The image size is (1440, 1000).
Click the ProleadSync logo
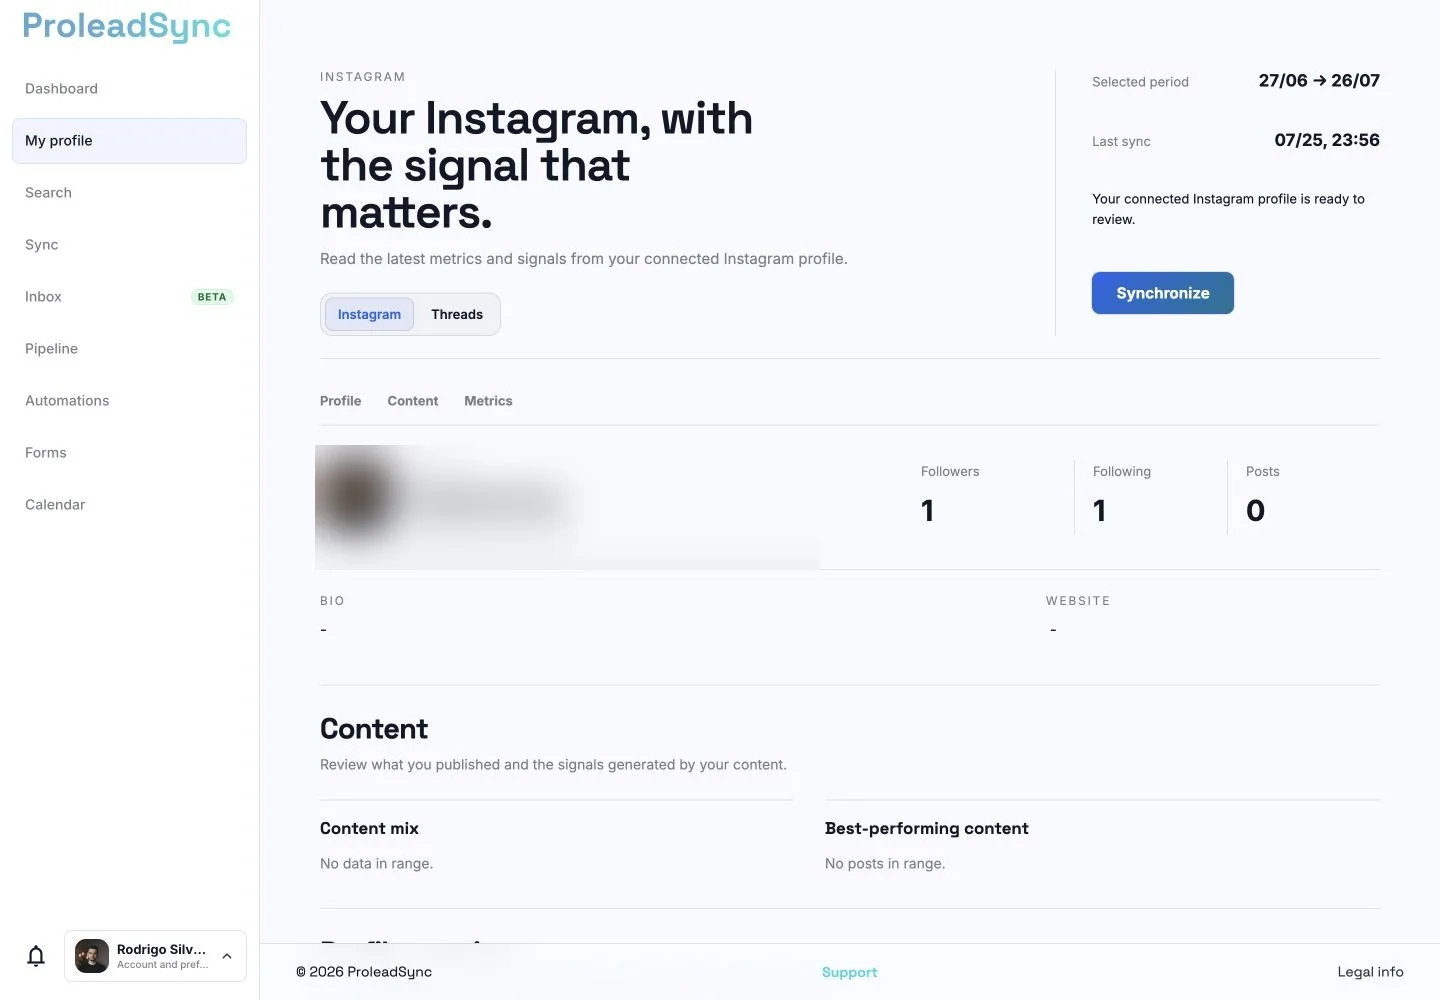click(x=126, y=26)
